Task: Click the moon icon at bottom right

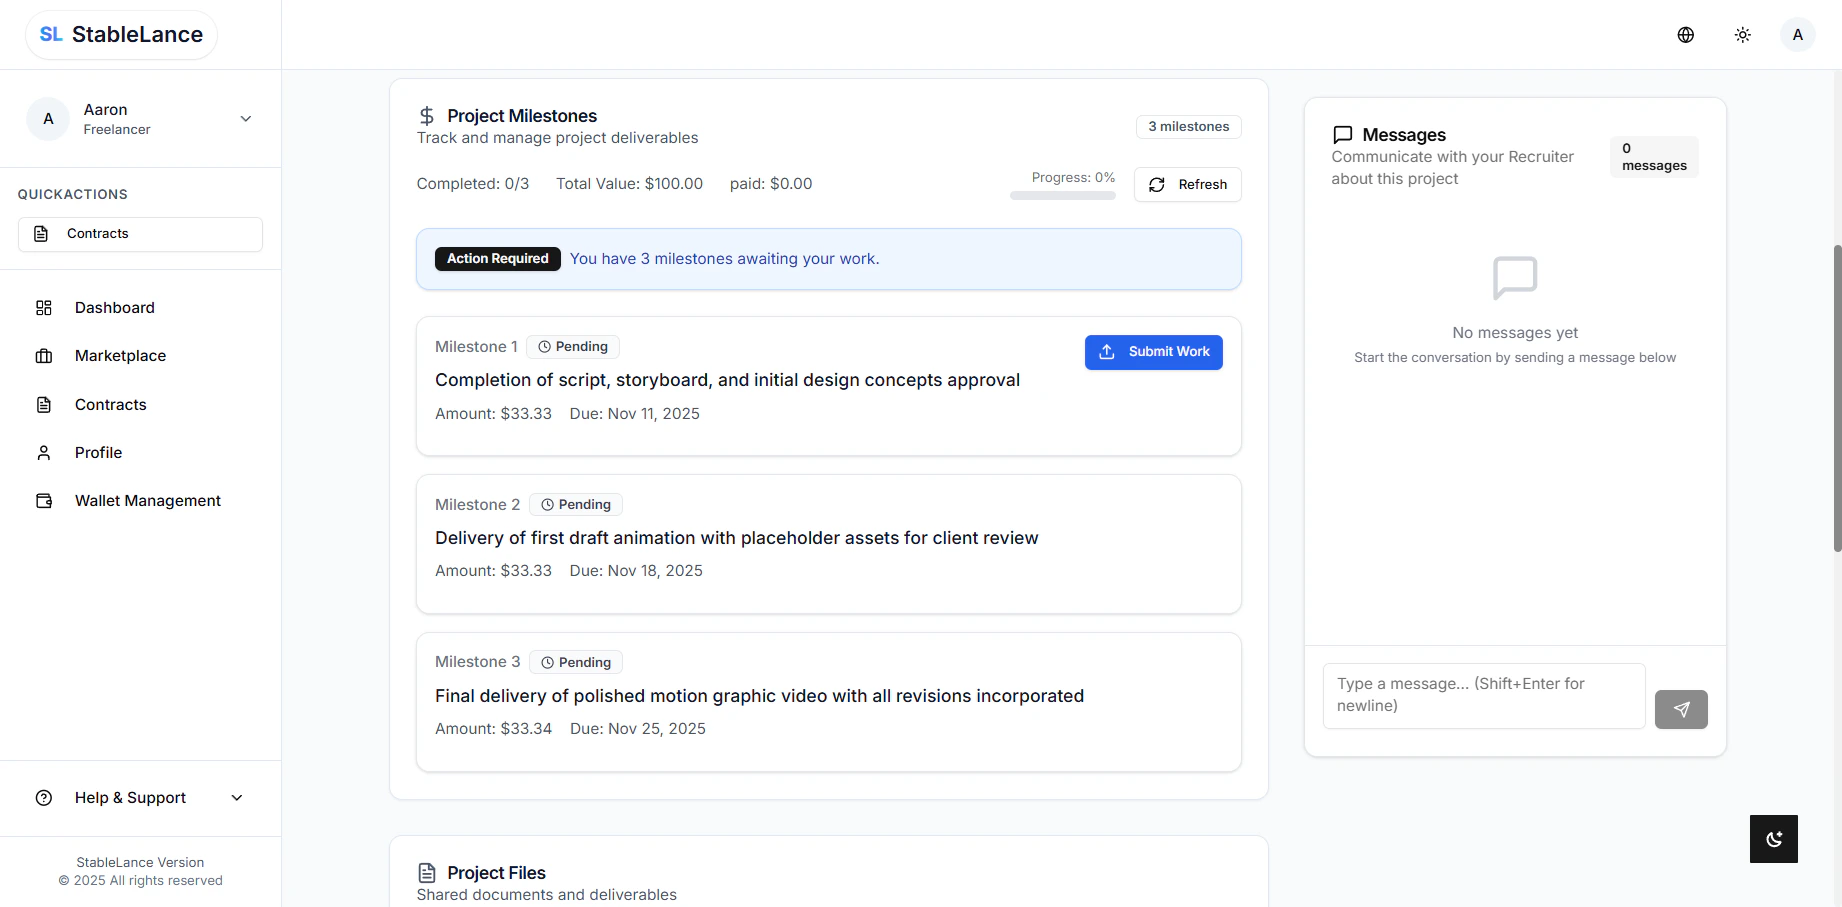Action: pos(1773,839)
